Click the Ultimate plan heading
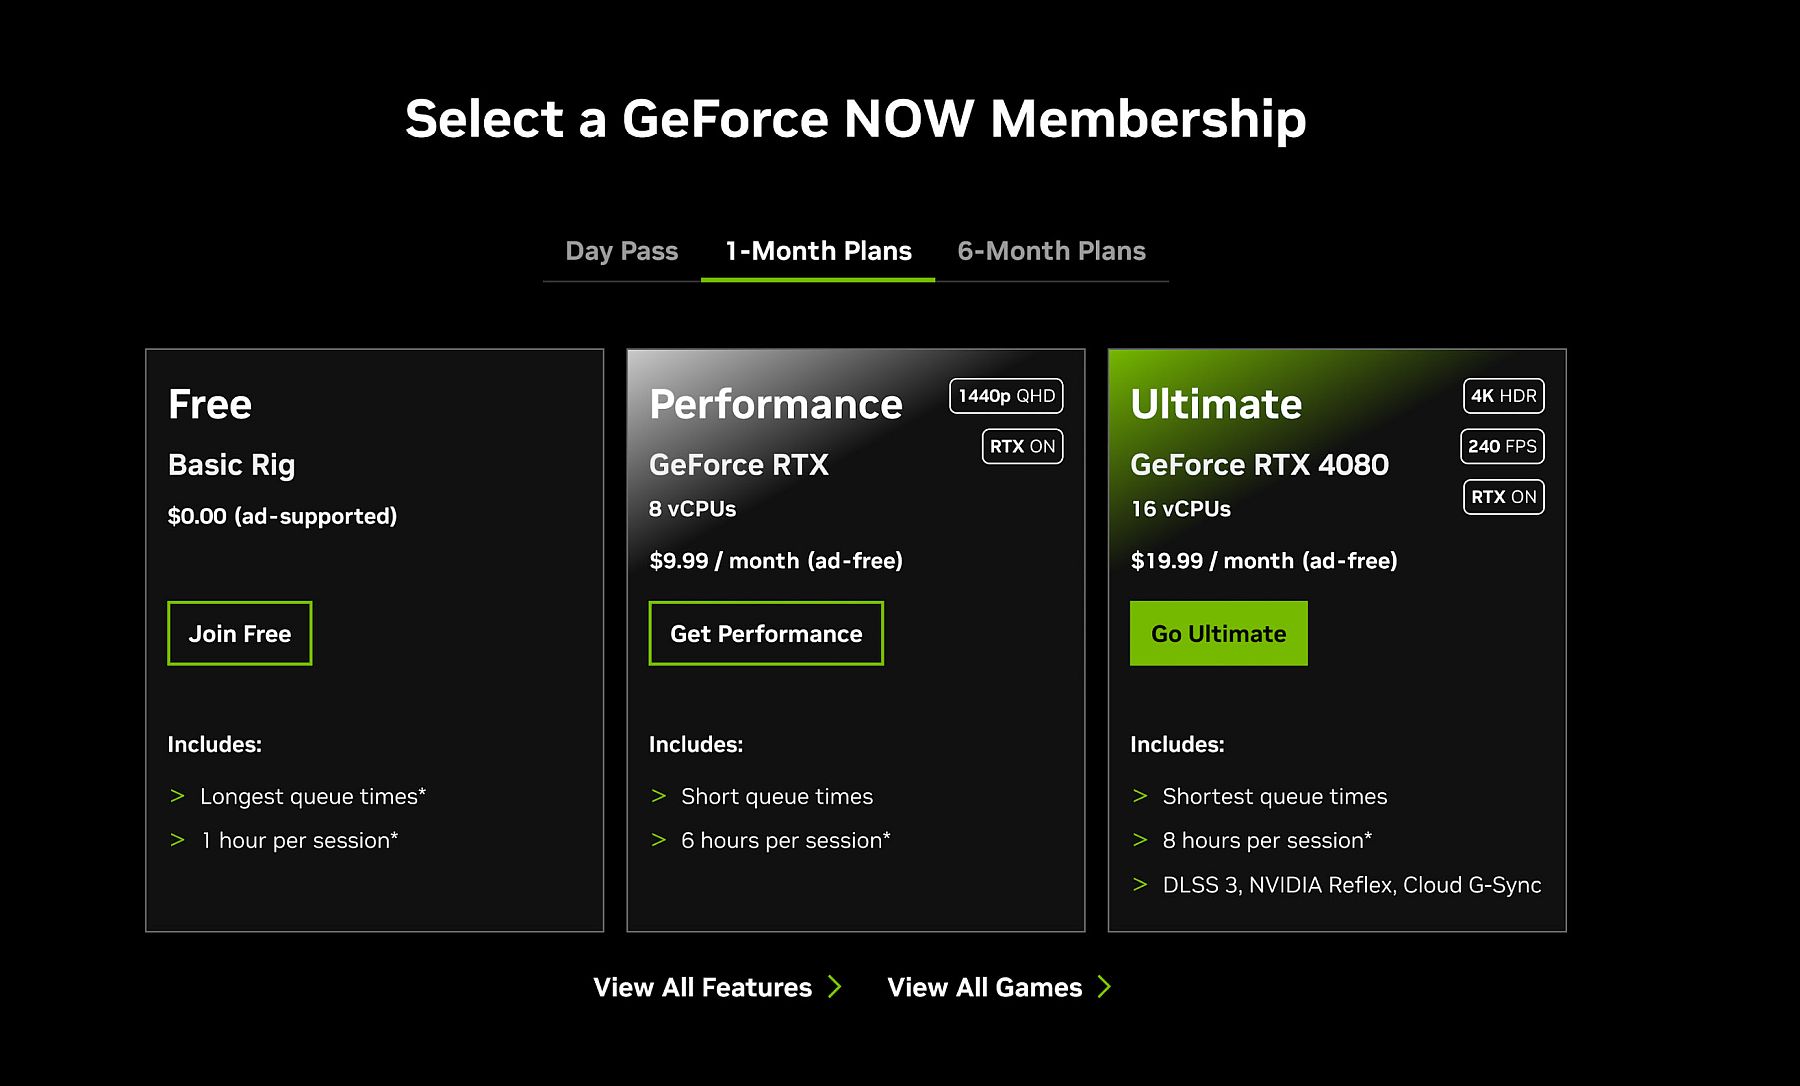 1216,404
